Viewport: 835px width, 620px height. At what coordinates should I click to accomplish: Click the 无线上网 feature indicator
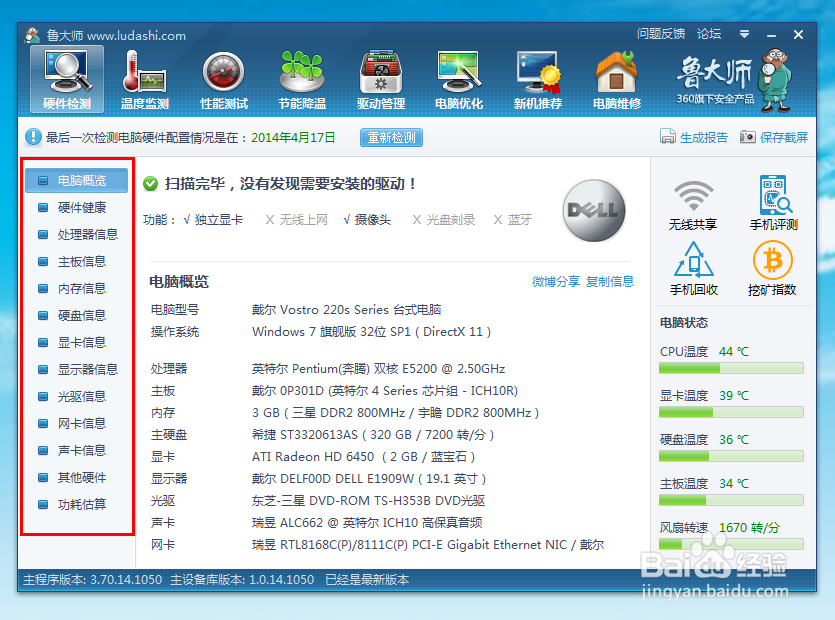tap(297, 219)
